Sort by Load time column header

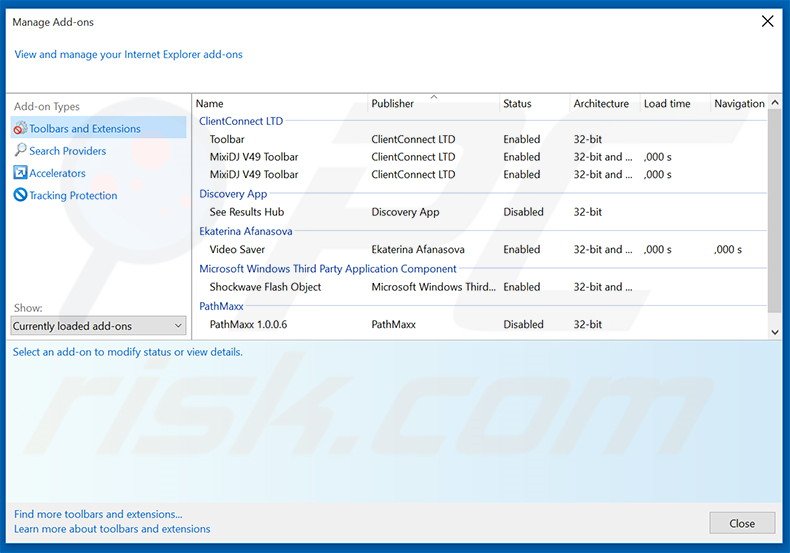pyautogui.click(x=667, y=103)
